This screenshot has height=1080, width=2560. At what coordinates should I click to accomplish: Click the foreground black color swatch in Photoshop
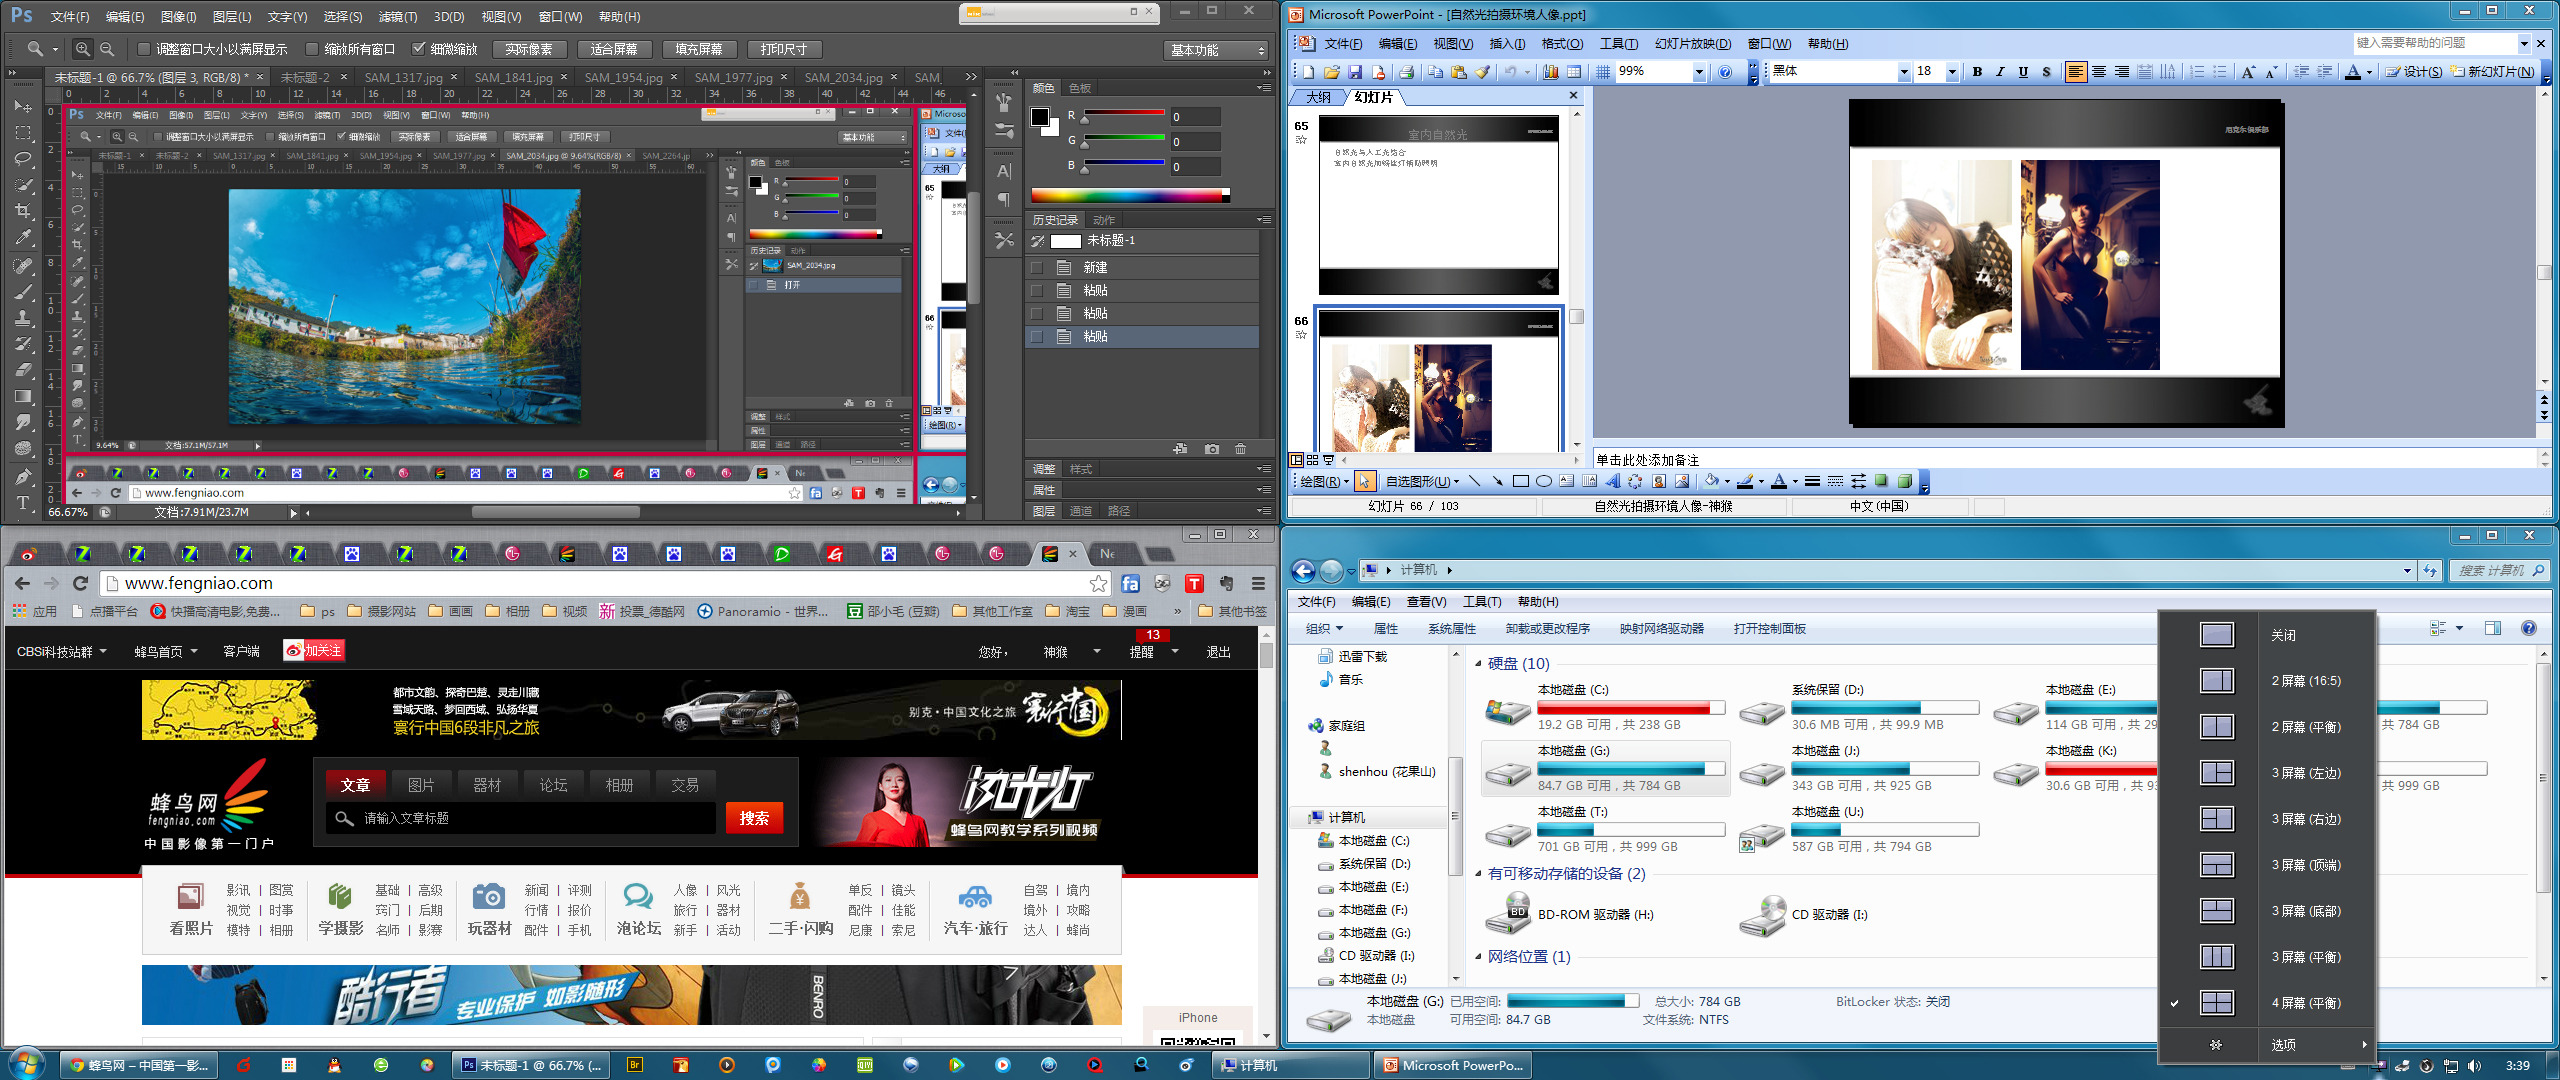(x=1040, y=117)
